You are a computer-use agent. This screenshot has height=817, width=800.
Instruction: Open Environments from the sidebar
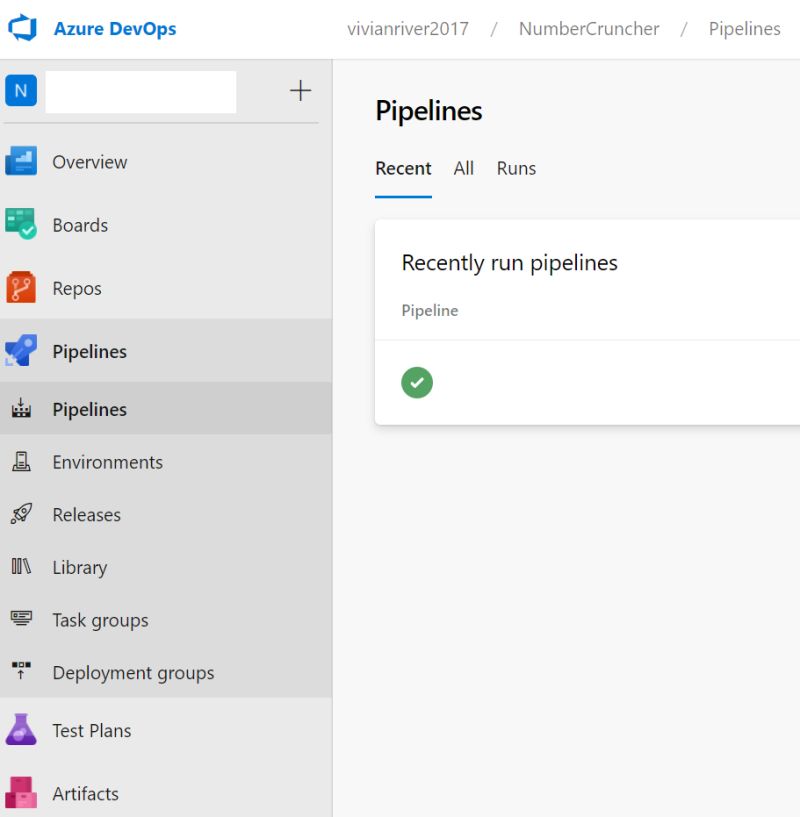click(x=22, y=461)
